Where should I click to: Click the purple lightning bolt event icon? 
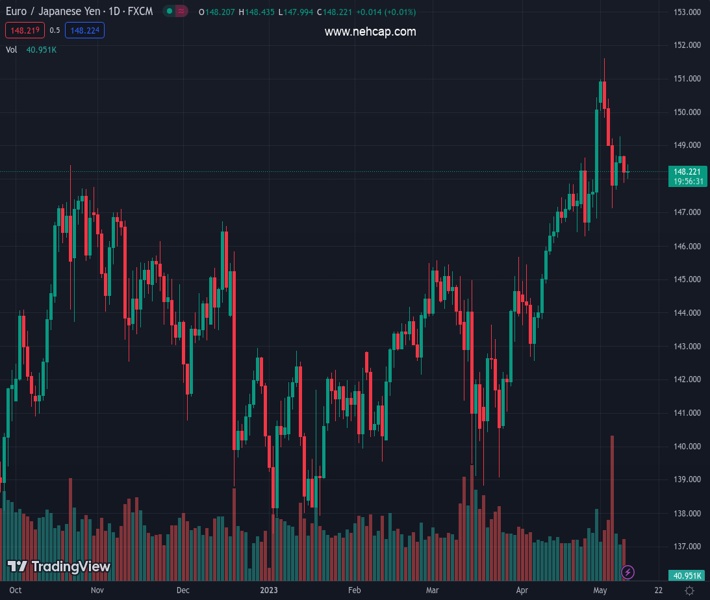pyautogui.click(x=627, y=572)
